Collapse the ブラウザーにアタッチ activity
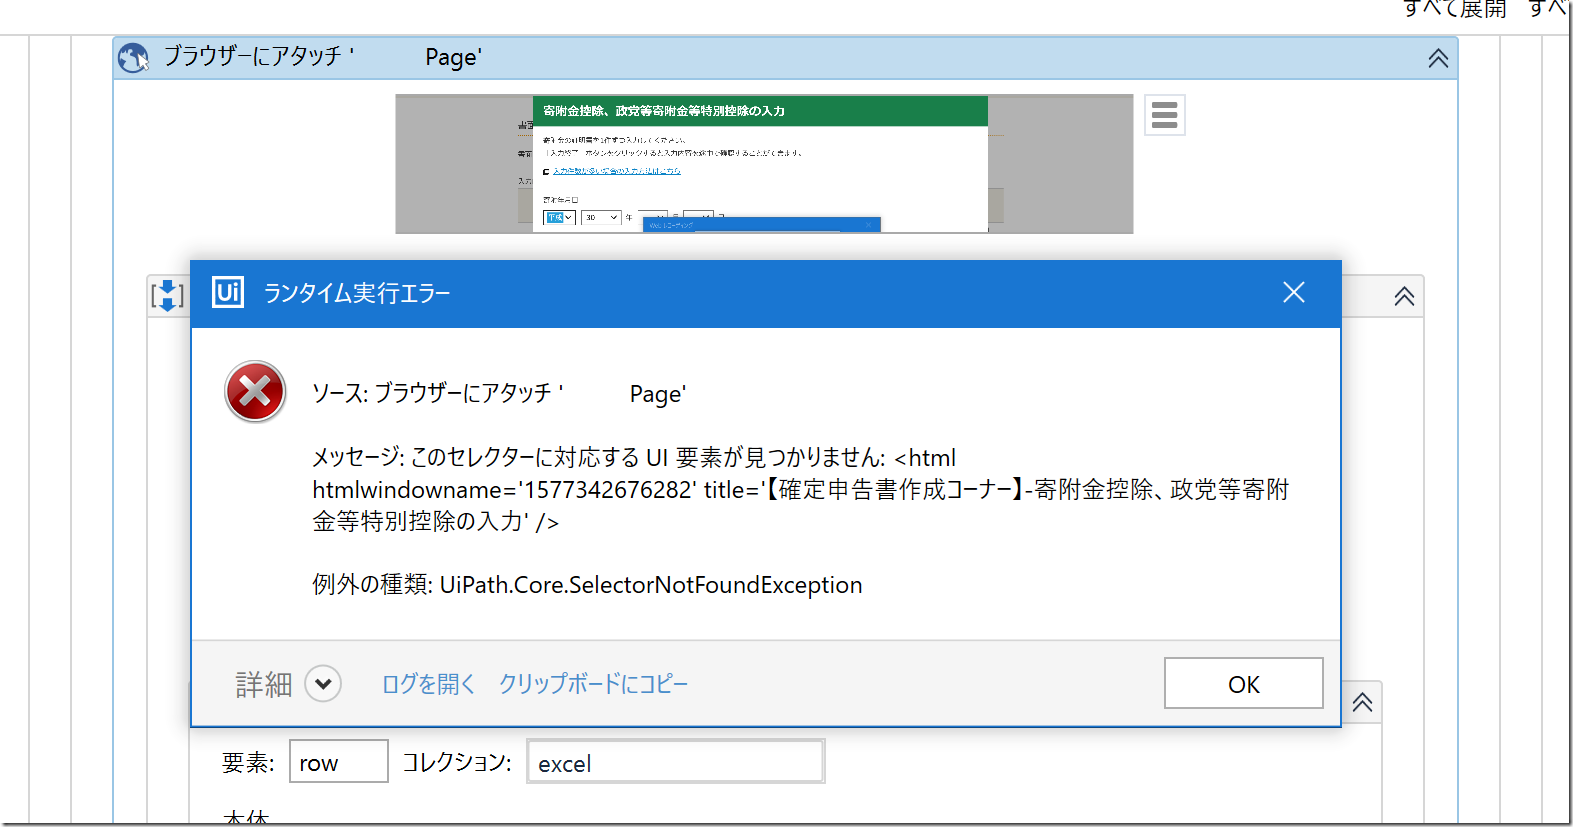Screen dimensions: 1573x827 tap(1437, 58)
